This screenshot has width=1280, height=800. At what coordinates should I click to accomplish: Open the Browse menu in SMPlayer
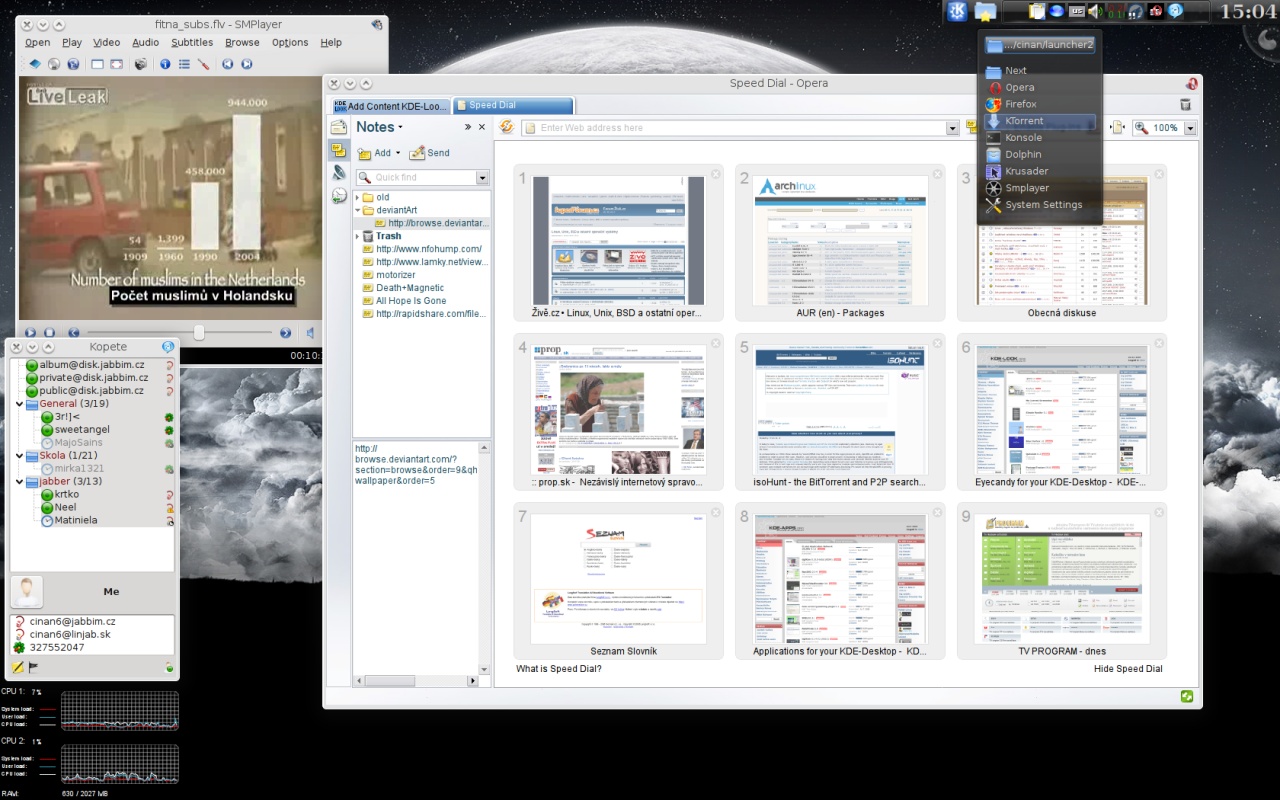(242, 42)
